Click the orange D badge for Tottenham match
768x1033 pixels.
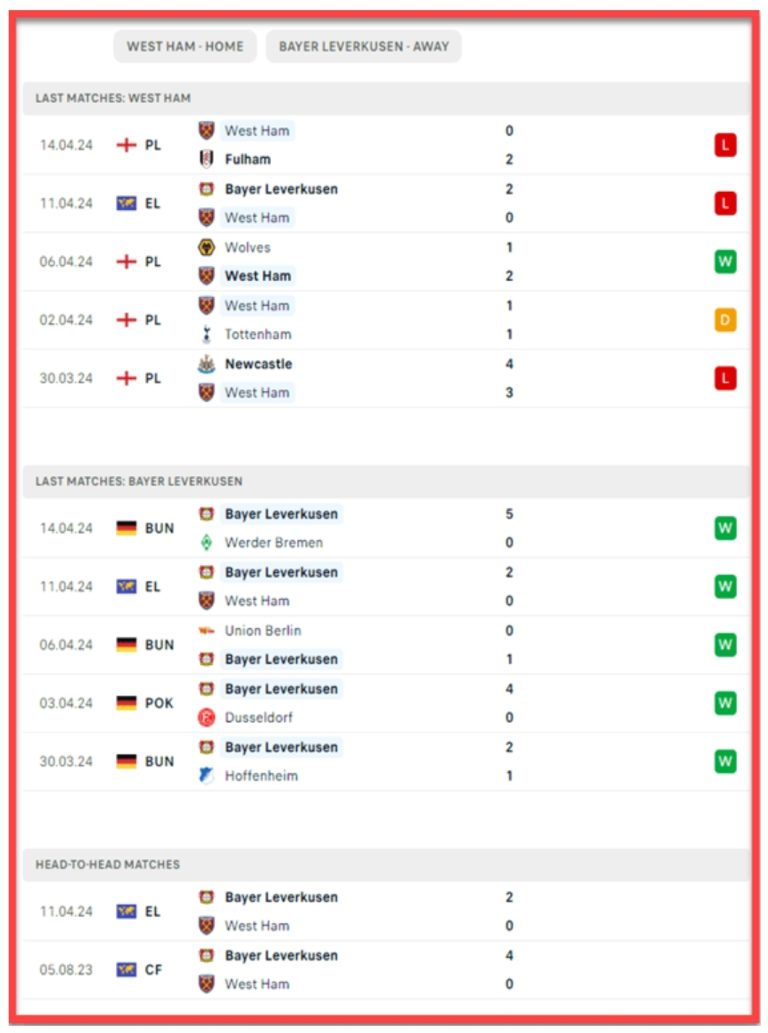tap(725, 320)
